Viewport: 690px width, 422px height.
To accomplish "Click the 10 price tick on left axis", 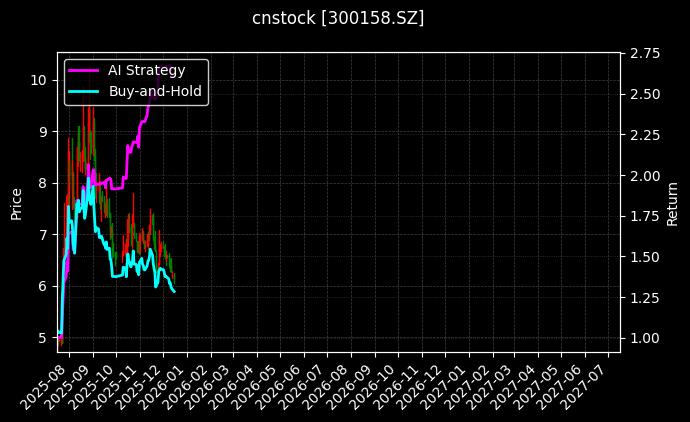I will [41, 79].
